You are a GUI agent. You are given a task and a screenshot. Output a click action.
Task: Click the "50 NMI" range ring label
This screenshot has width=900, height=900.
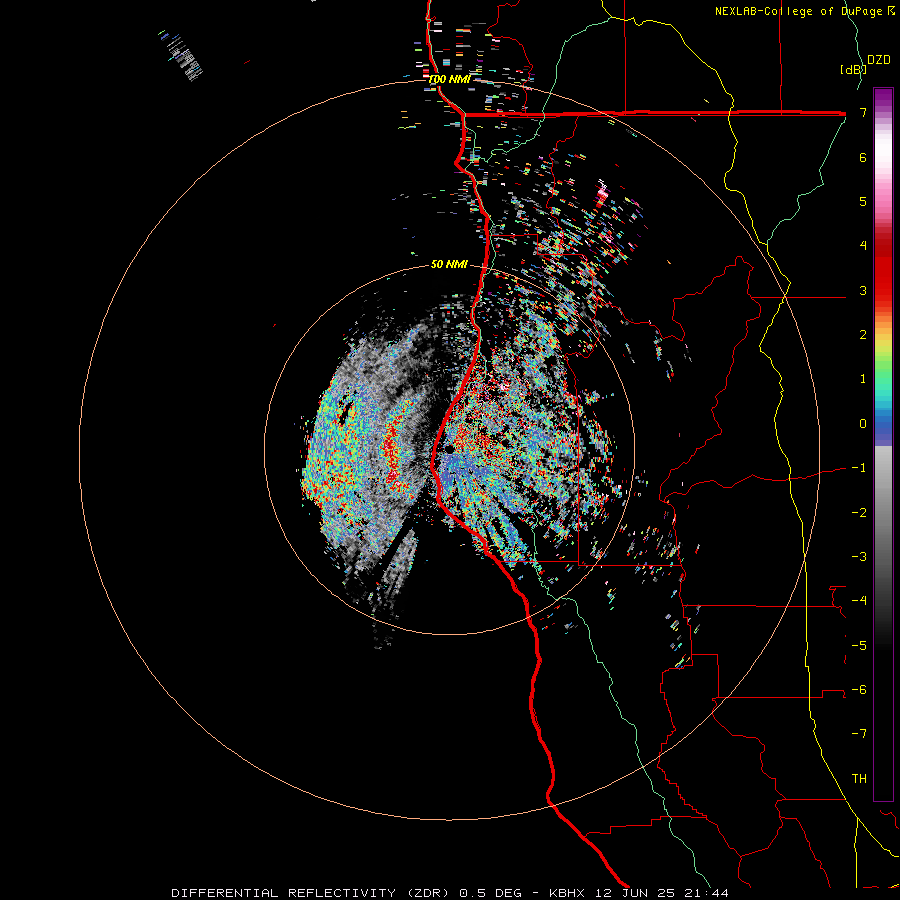pos(449,264)
